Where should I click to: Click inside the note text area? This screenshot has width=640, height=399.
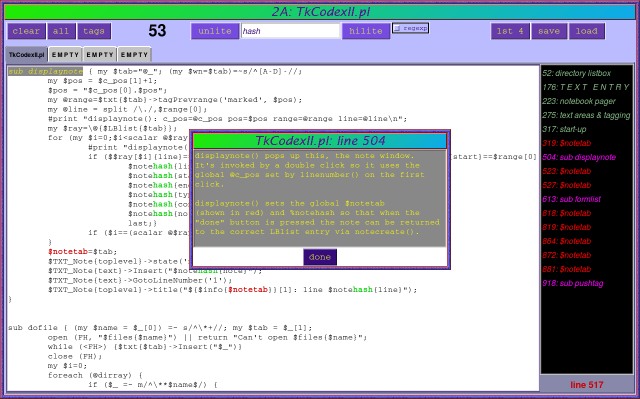coord(320,198)
